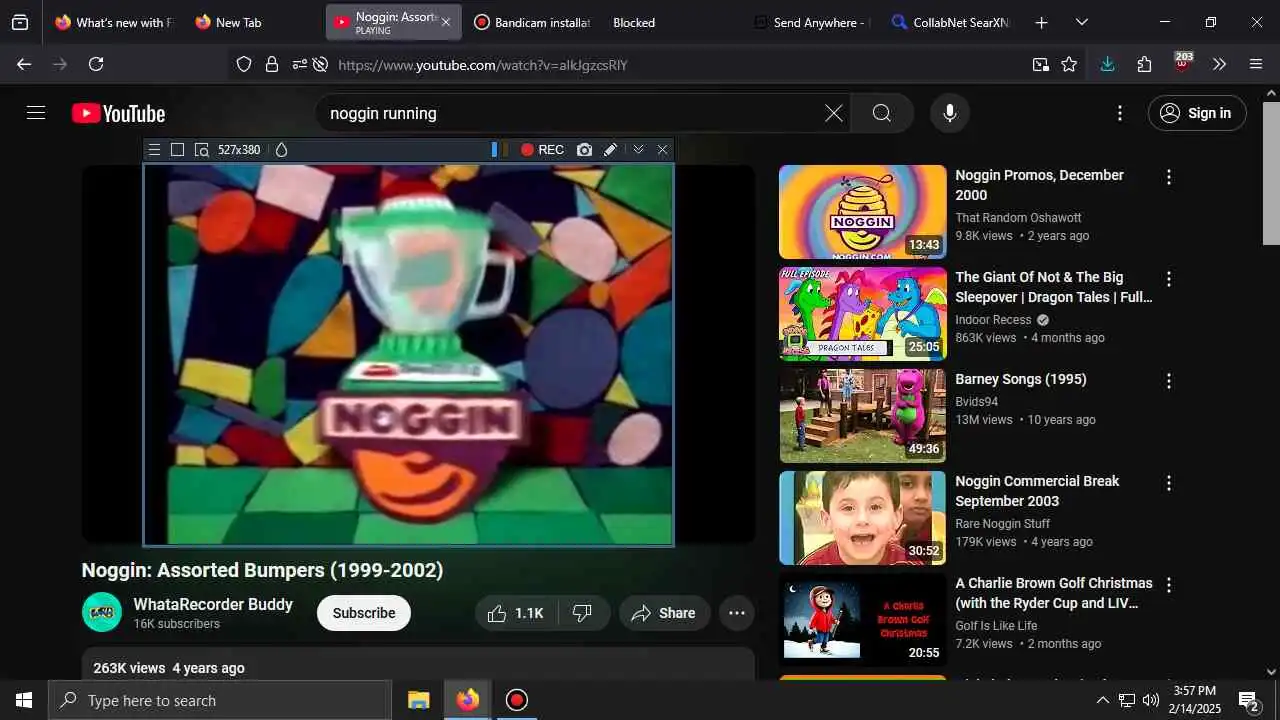The width and height of the screenshot is (1280, 720).
Task: Bookmark this page with the star
Action: point(1069,64)
